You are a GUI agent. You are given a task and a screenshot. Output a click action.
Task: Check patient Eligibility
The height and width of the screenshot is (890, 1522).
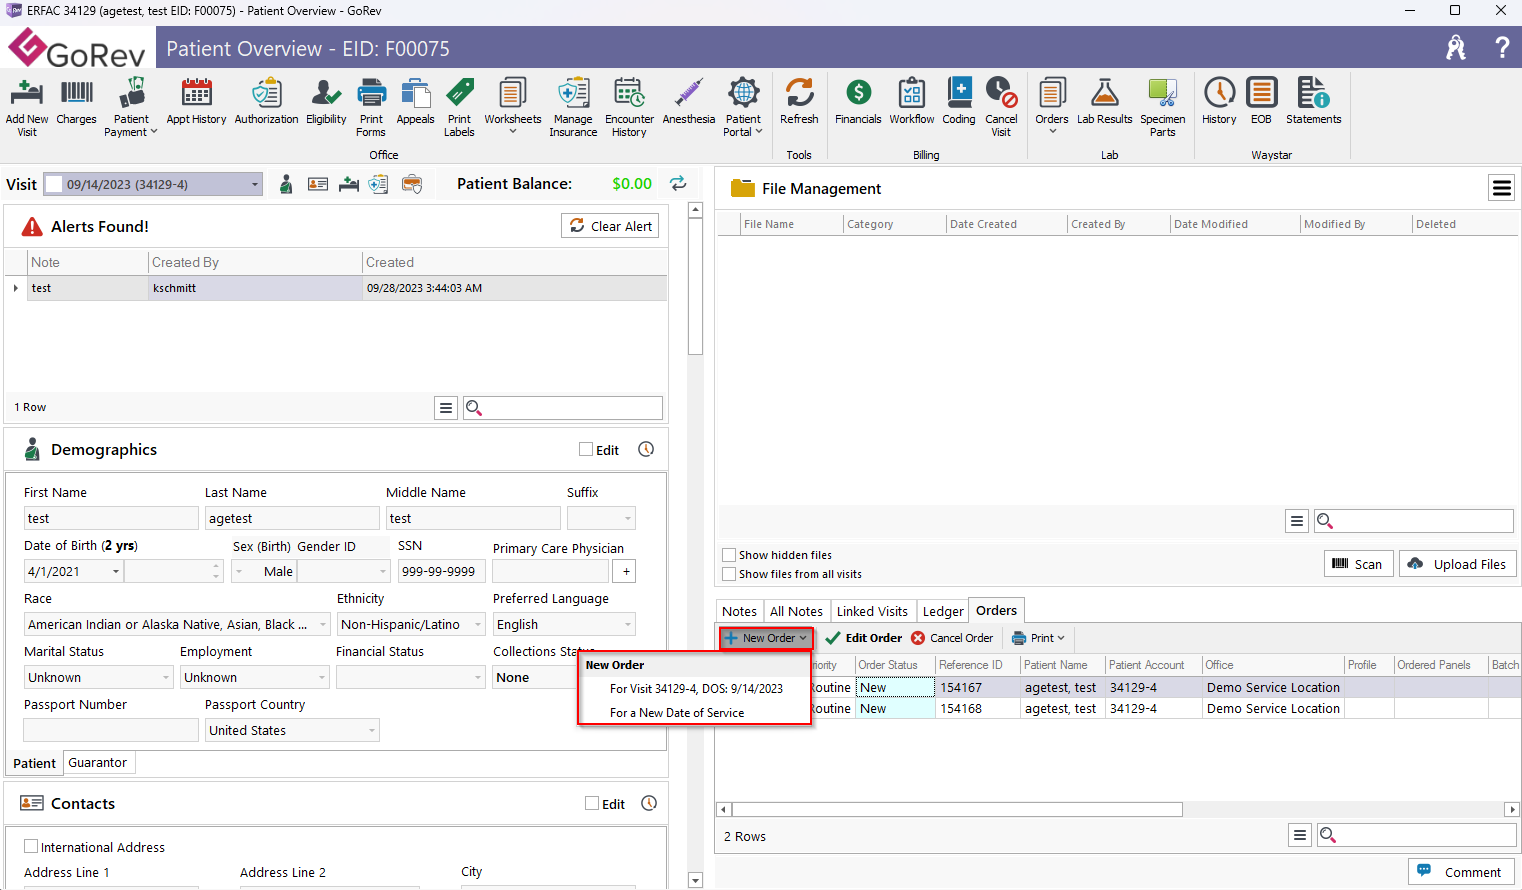(x=326, y=102)
